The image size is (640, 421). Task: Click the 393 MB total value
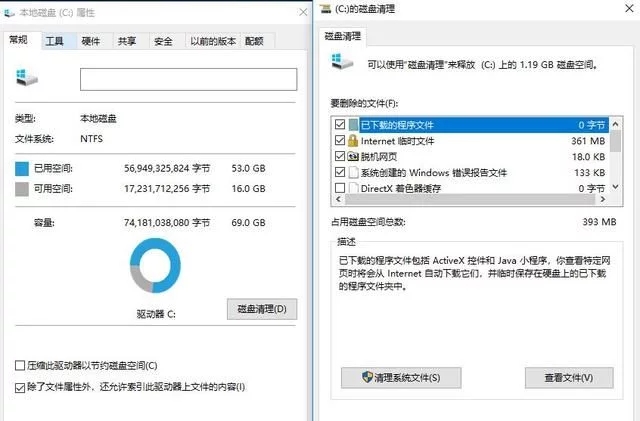[x=599, y=222]
